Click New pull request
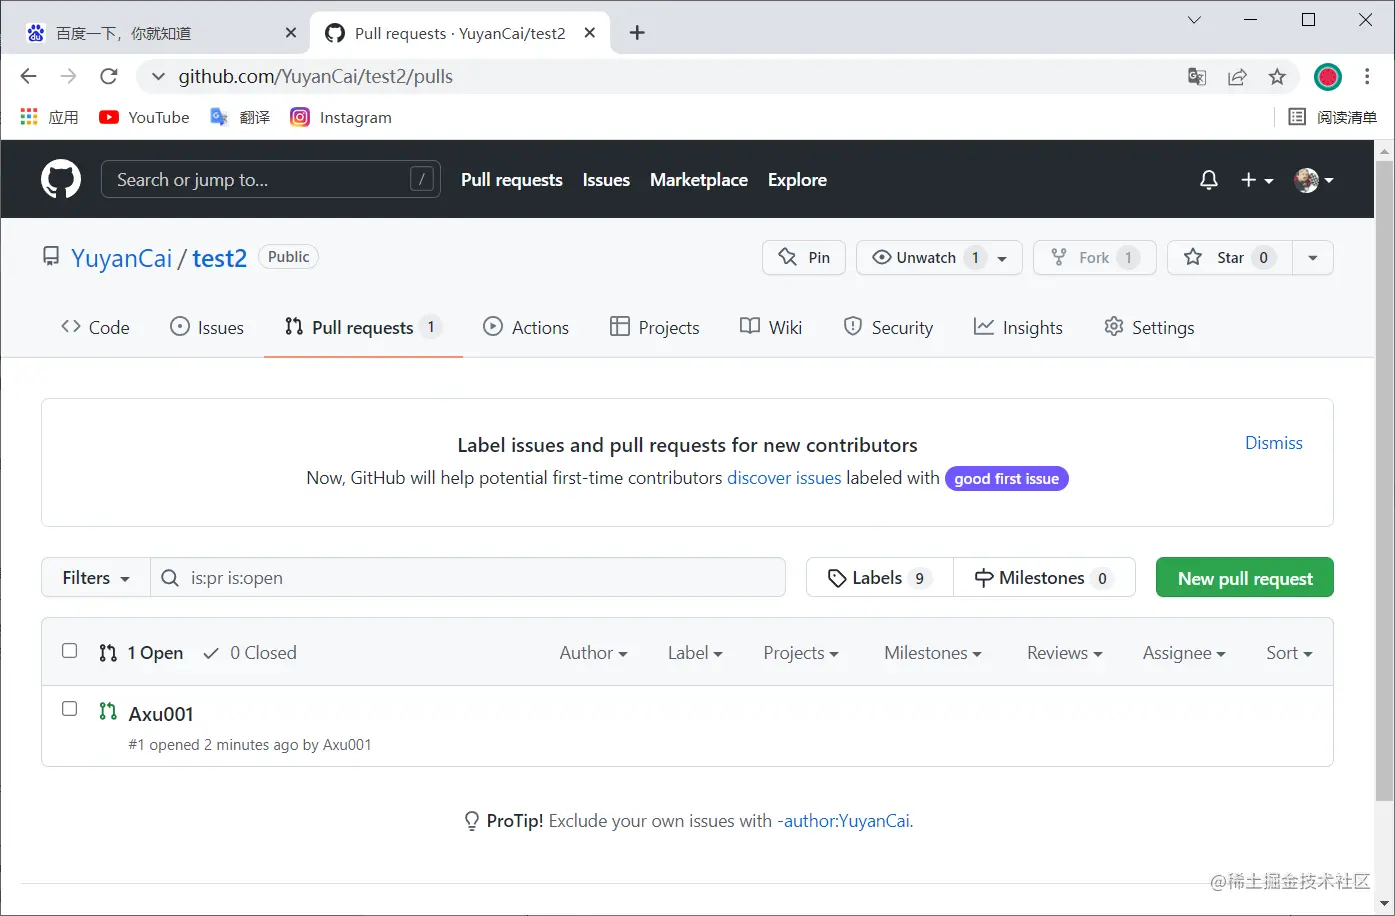The width and height of the screenshot is (1395, 916). coord(1245,578)
